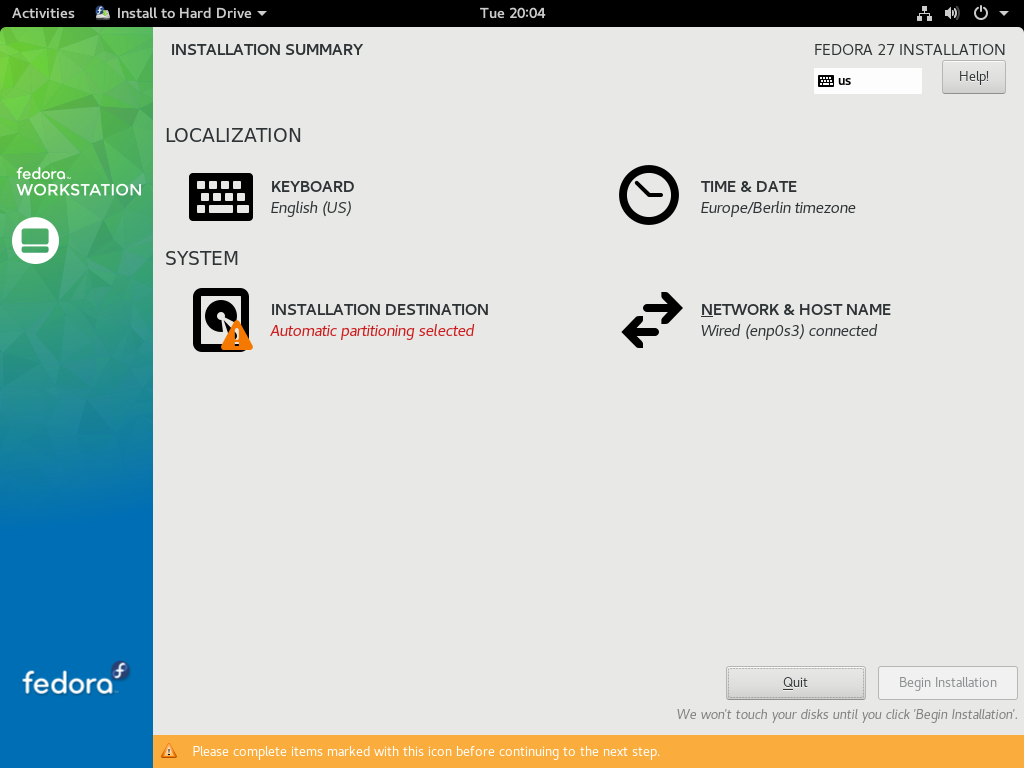
Task: Open Activities overview
Action: [43, 13]
